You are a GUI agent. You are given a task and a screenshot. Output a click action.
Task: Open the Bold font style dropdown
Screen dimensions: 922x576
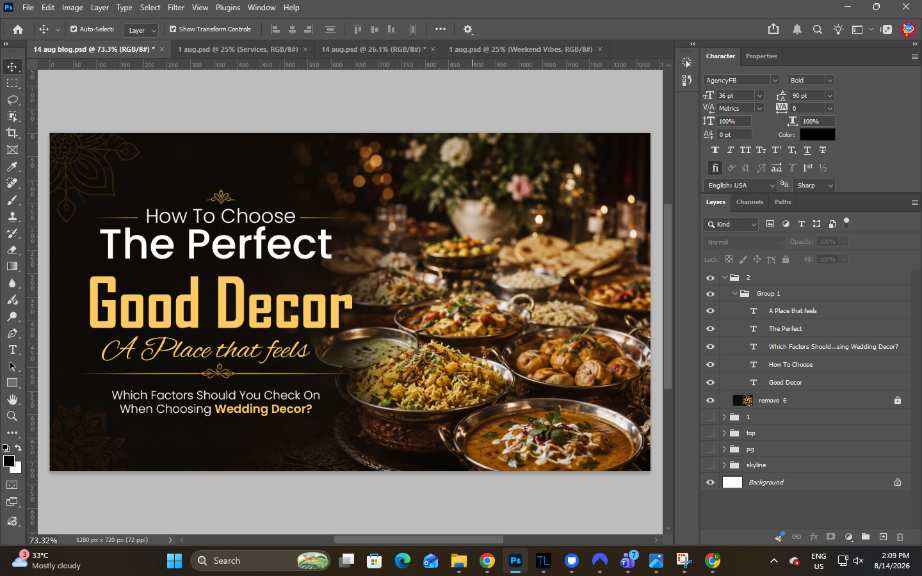(x=811, y=80)
